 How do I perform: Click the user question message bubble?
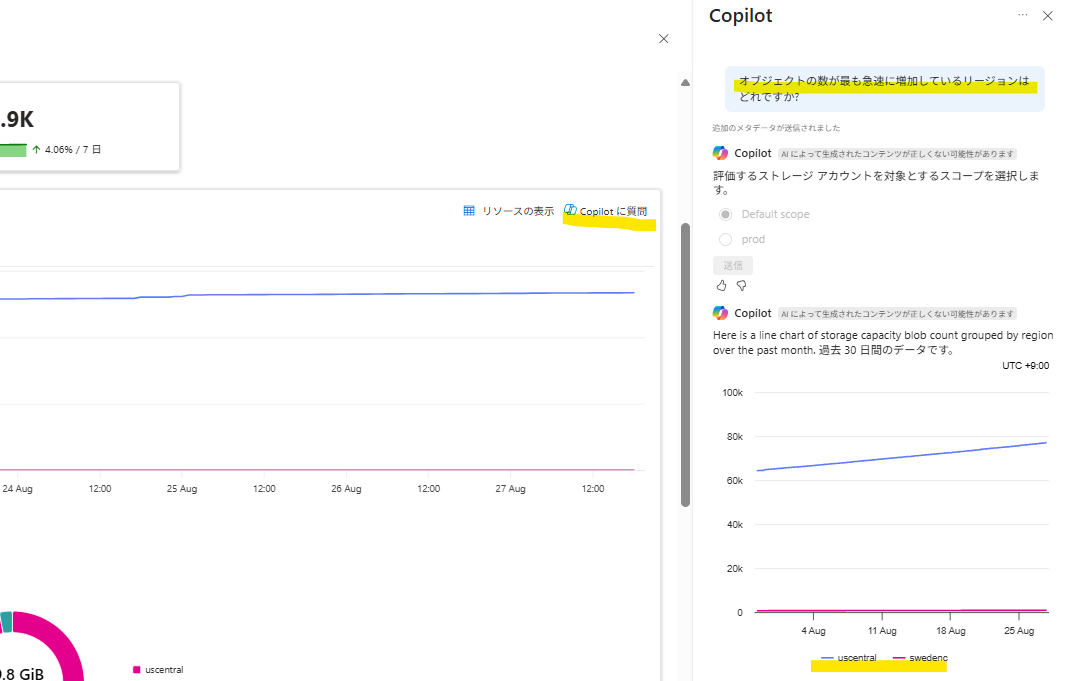[x=884, y=89]
